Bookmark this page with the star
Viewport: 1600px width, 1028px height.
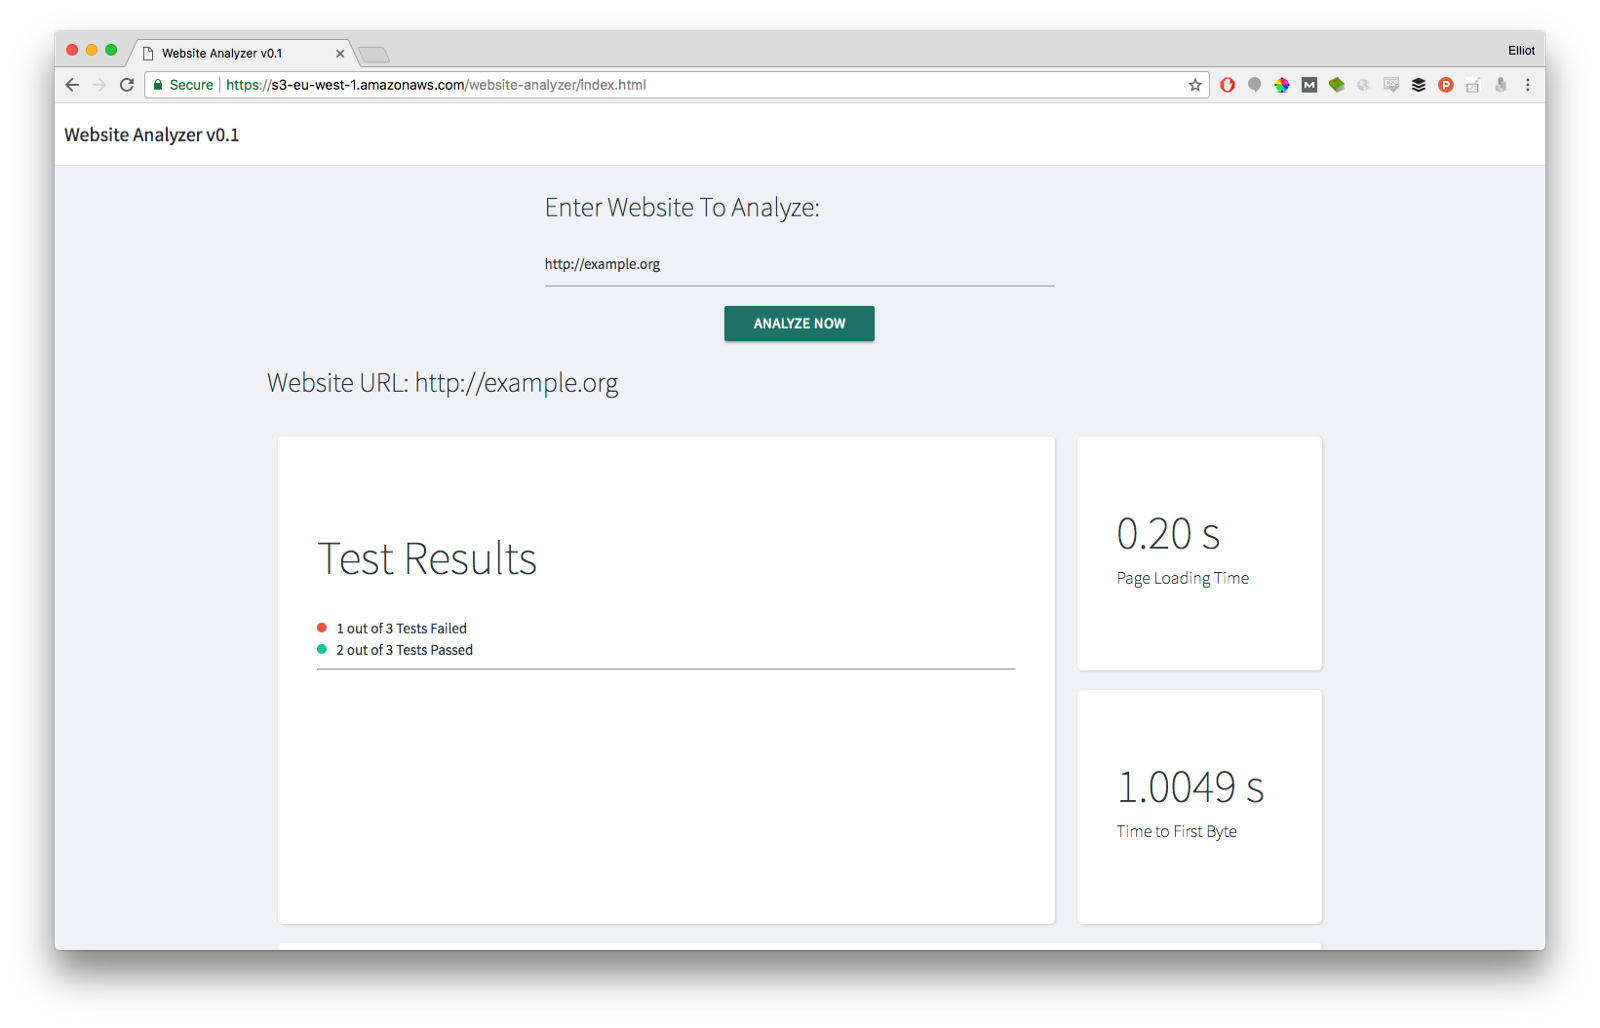(x=1195, y=85)
